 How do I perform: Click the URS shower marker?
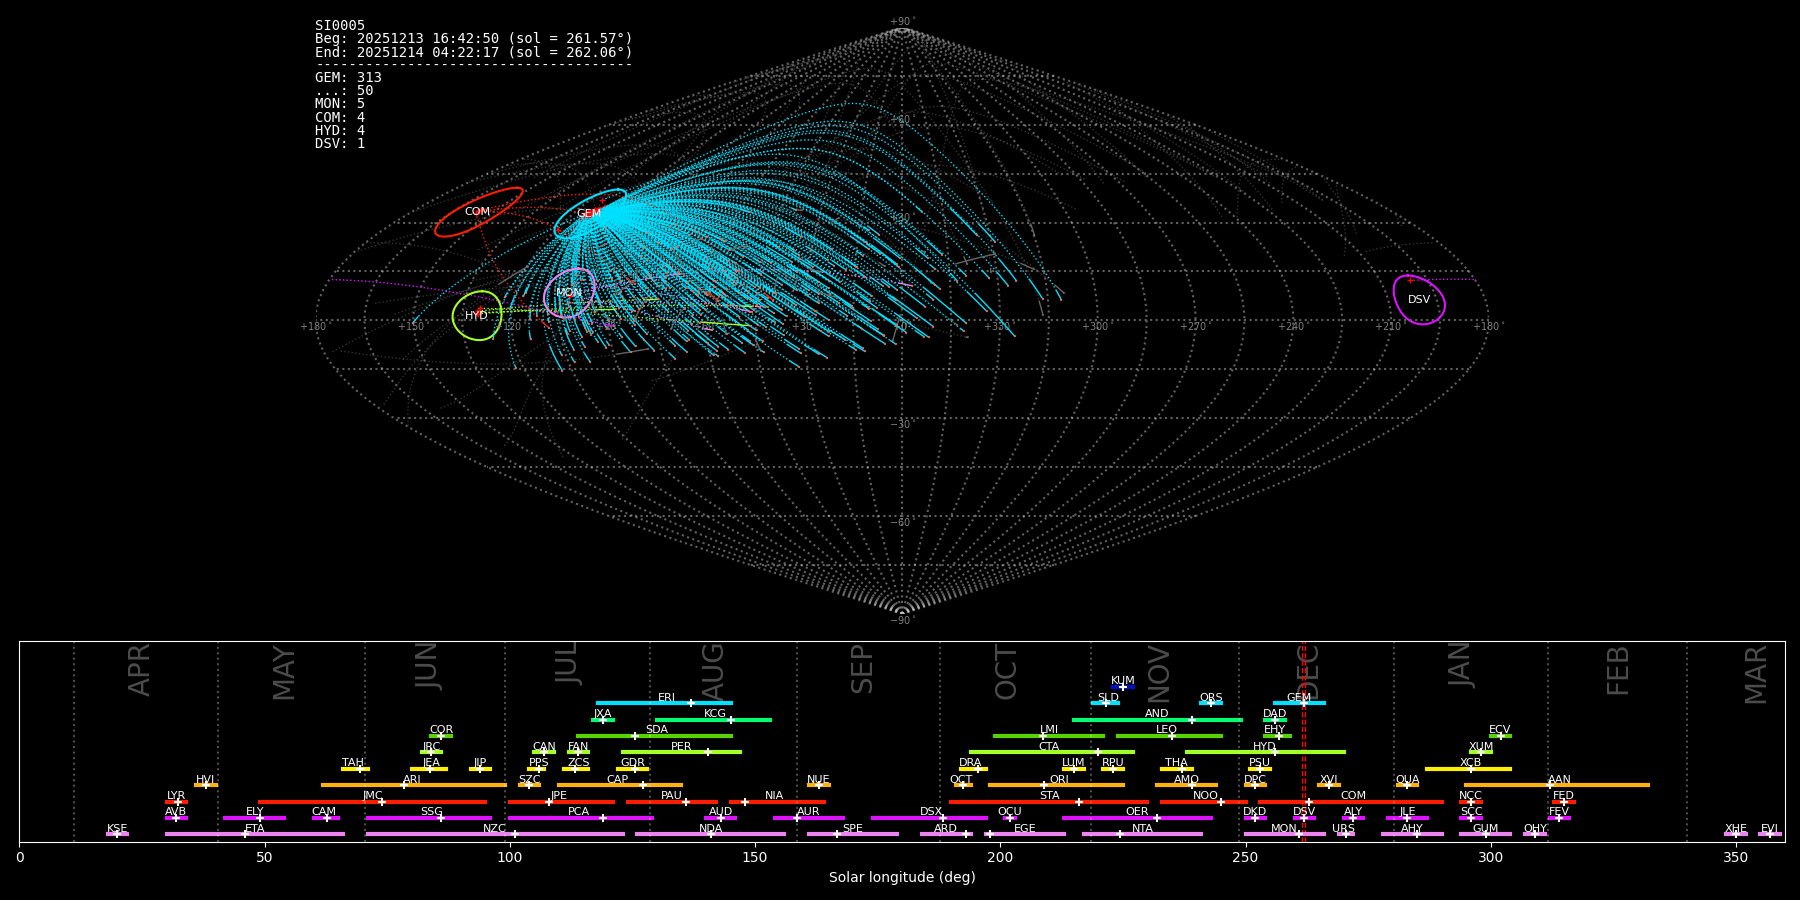(x=1345, y=834)
